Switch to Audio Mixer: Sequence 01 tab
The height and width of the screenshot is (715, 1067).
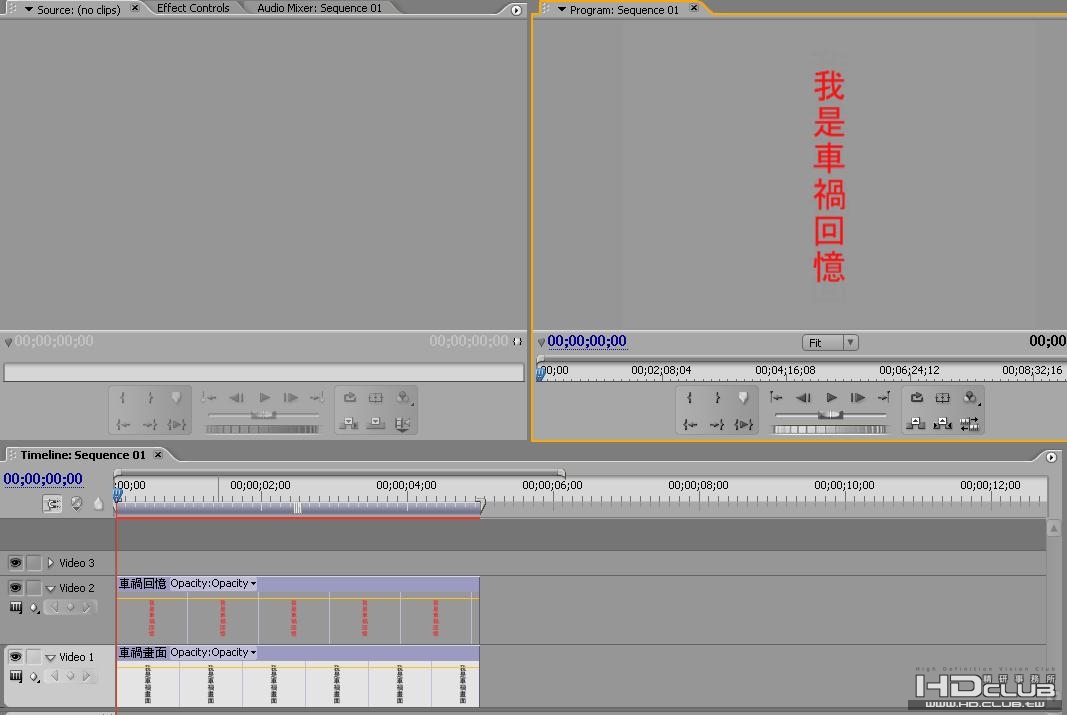click(x=319, y=8)
